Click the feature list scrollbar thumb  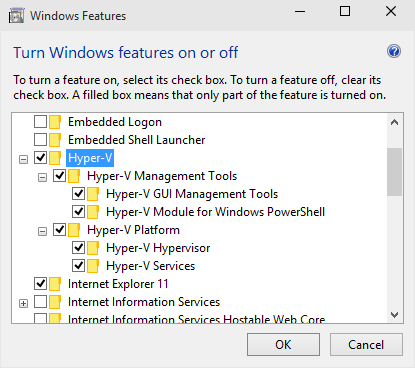coord(395,172)
